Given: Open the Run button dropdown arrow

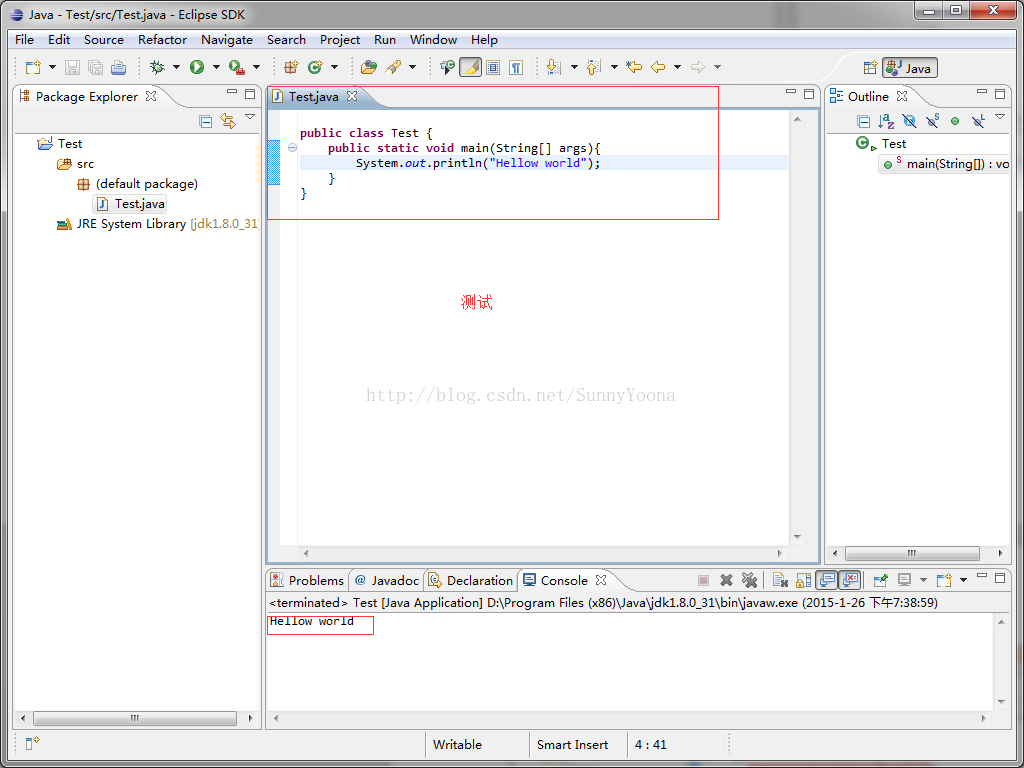Looking at the screenshot, I should point(216,67).
